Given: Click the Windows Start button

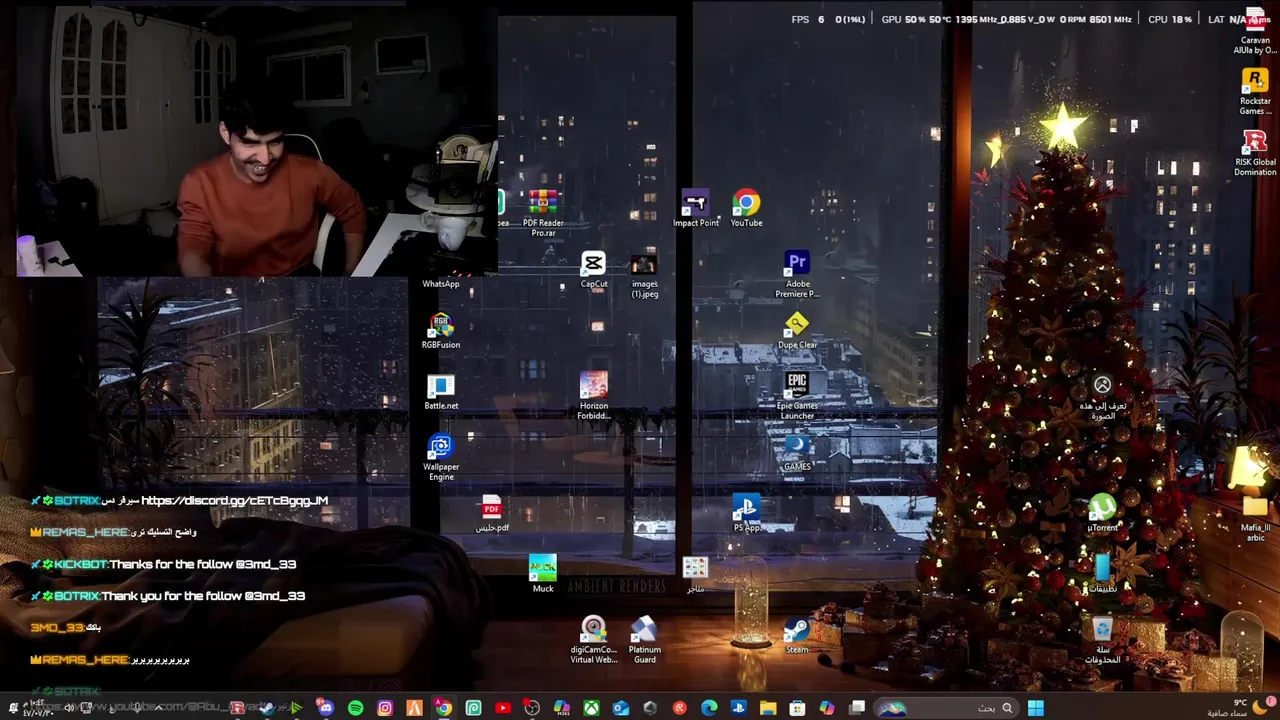Looking at the screenshot, I should [x=1035, y=708].
